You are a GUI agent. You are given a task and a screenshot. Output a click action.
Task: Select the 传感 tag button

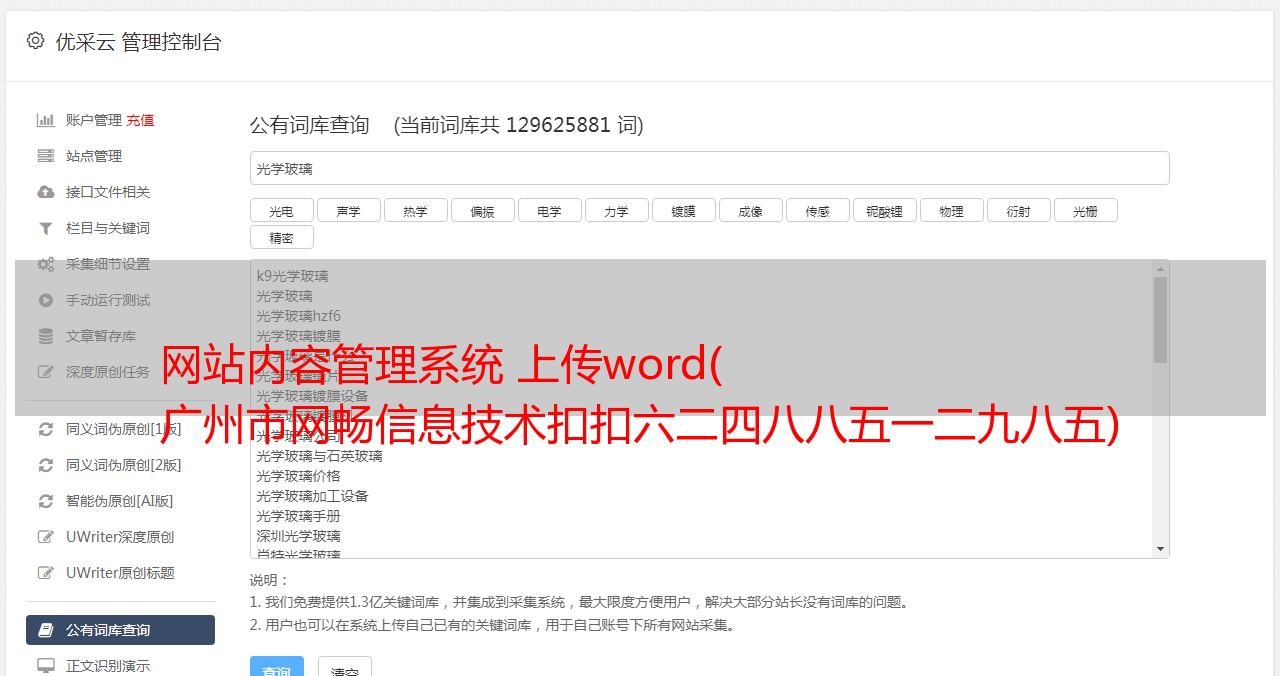pyautogui.click(x=817, y=210)
